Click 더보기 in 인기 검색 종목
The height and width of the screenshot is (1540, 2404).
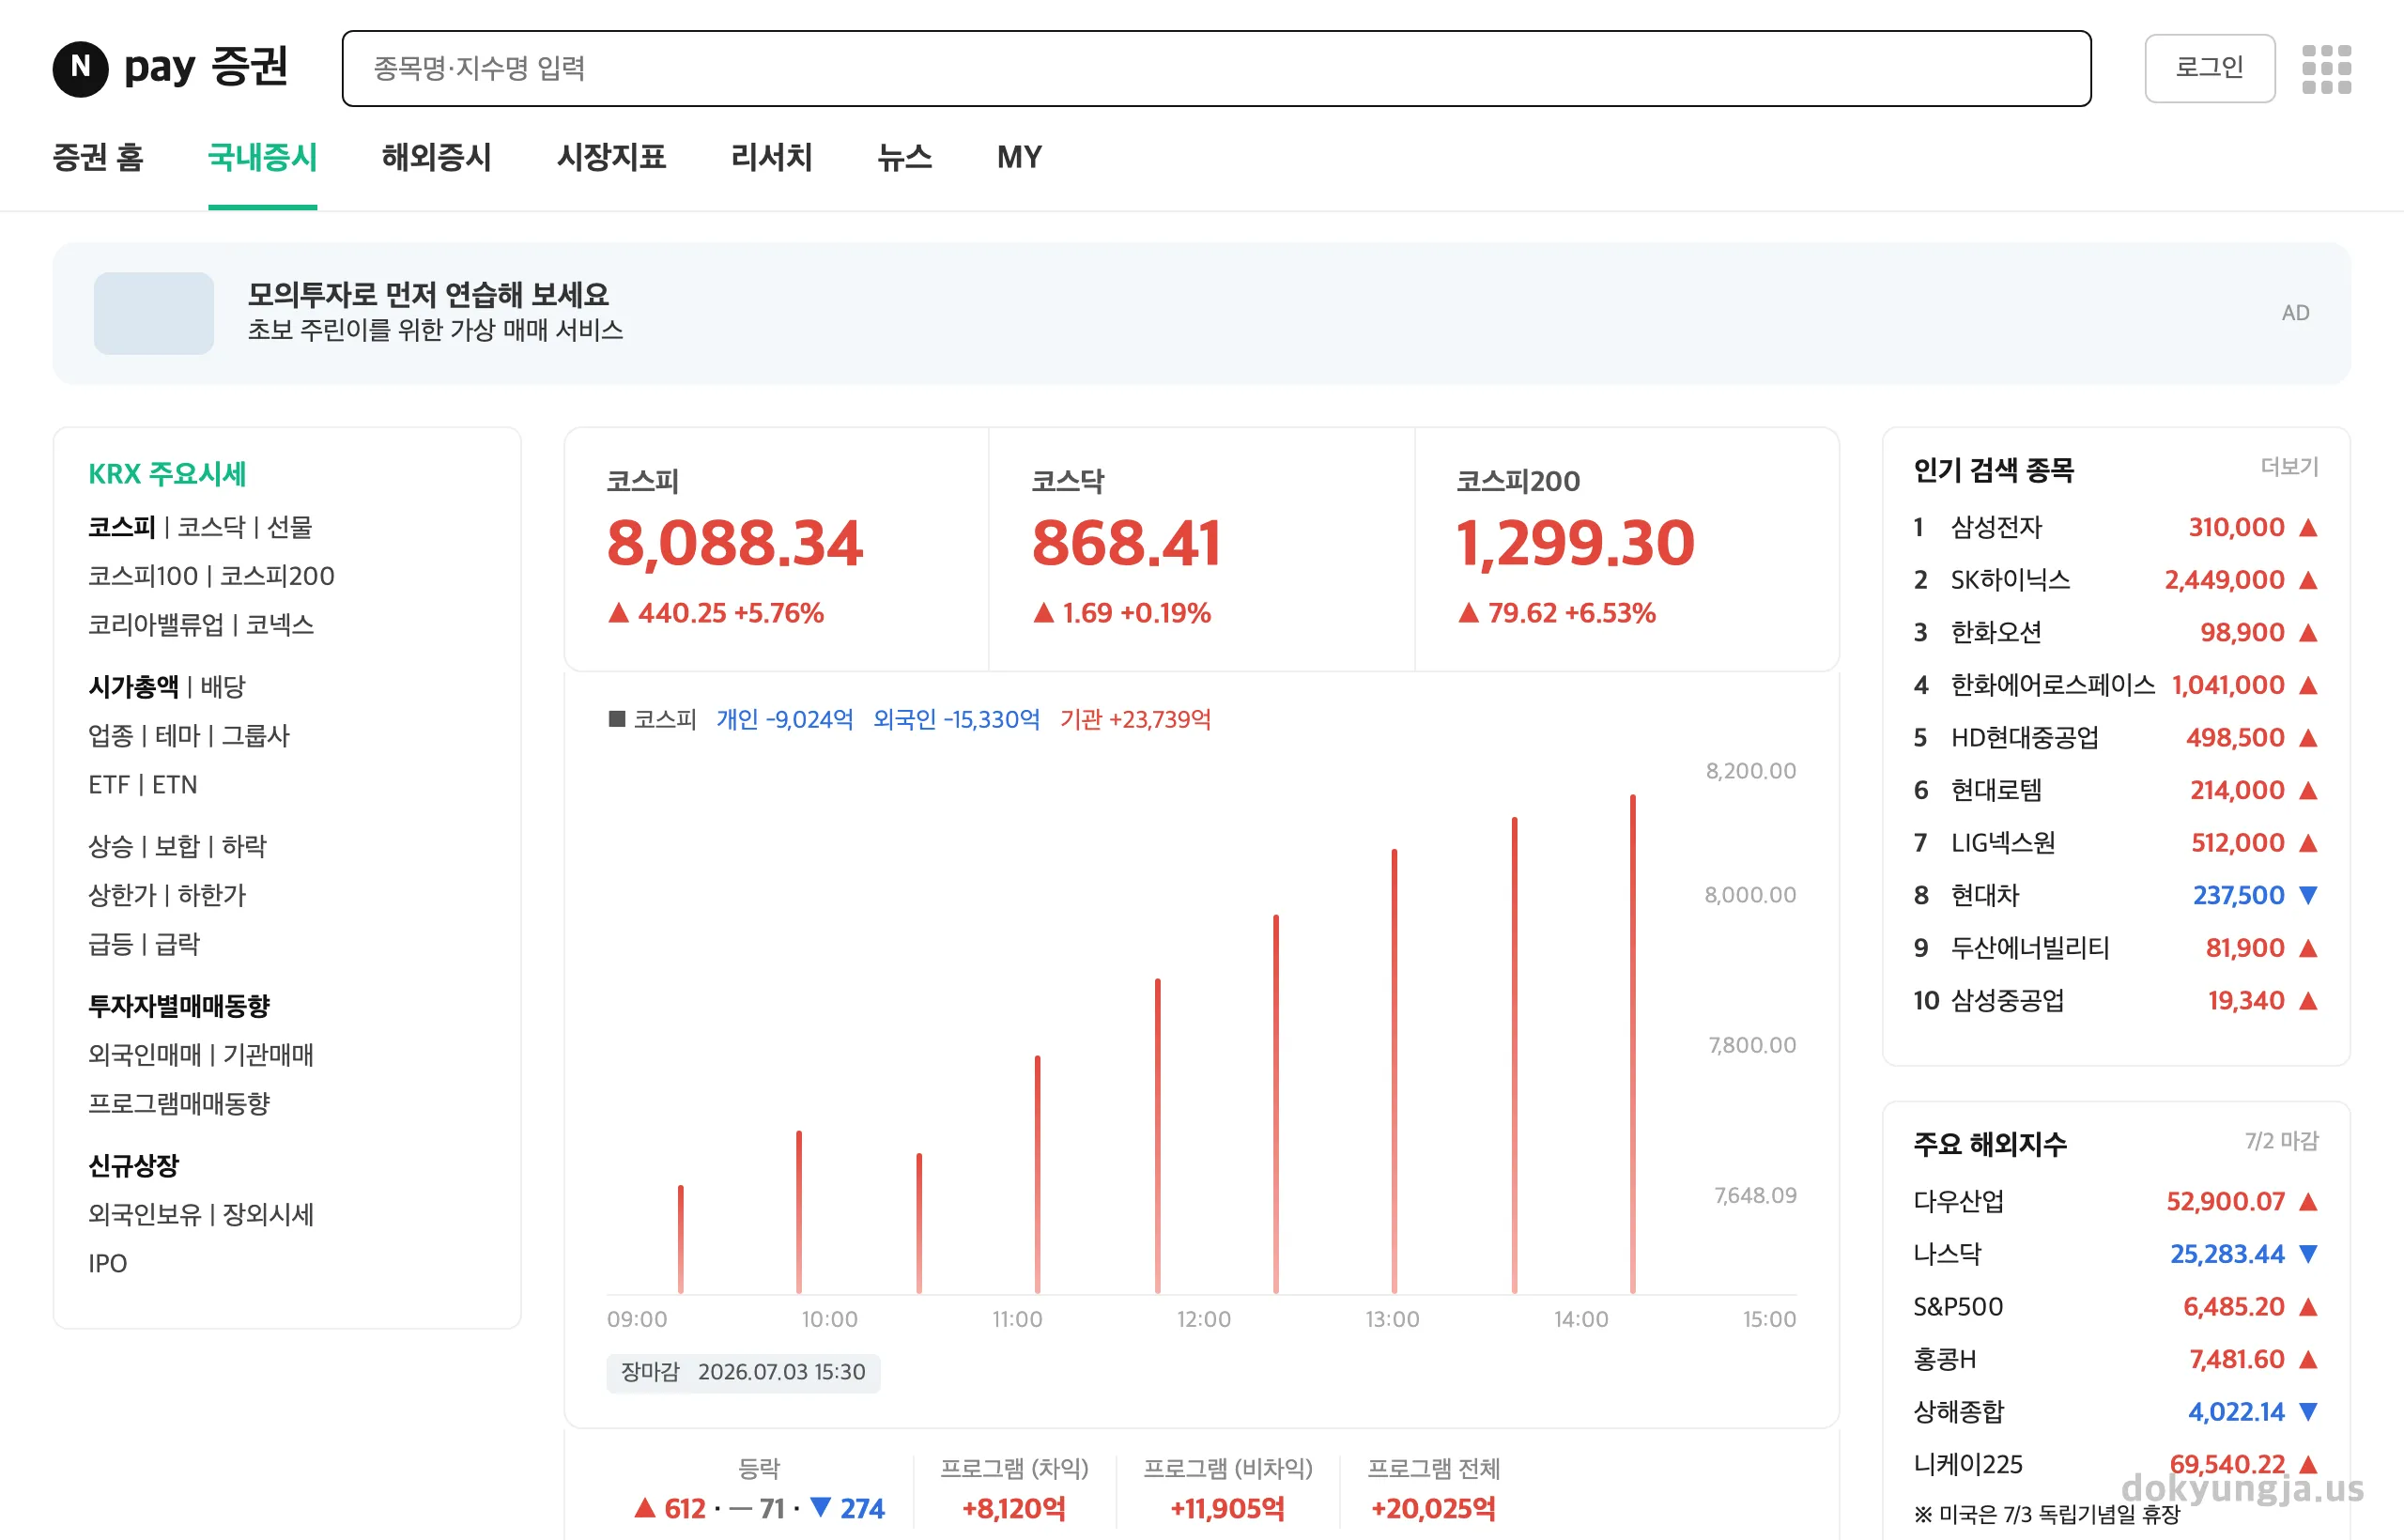coord(2289,467)
